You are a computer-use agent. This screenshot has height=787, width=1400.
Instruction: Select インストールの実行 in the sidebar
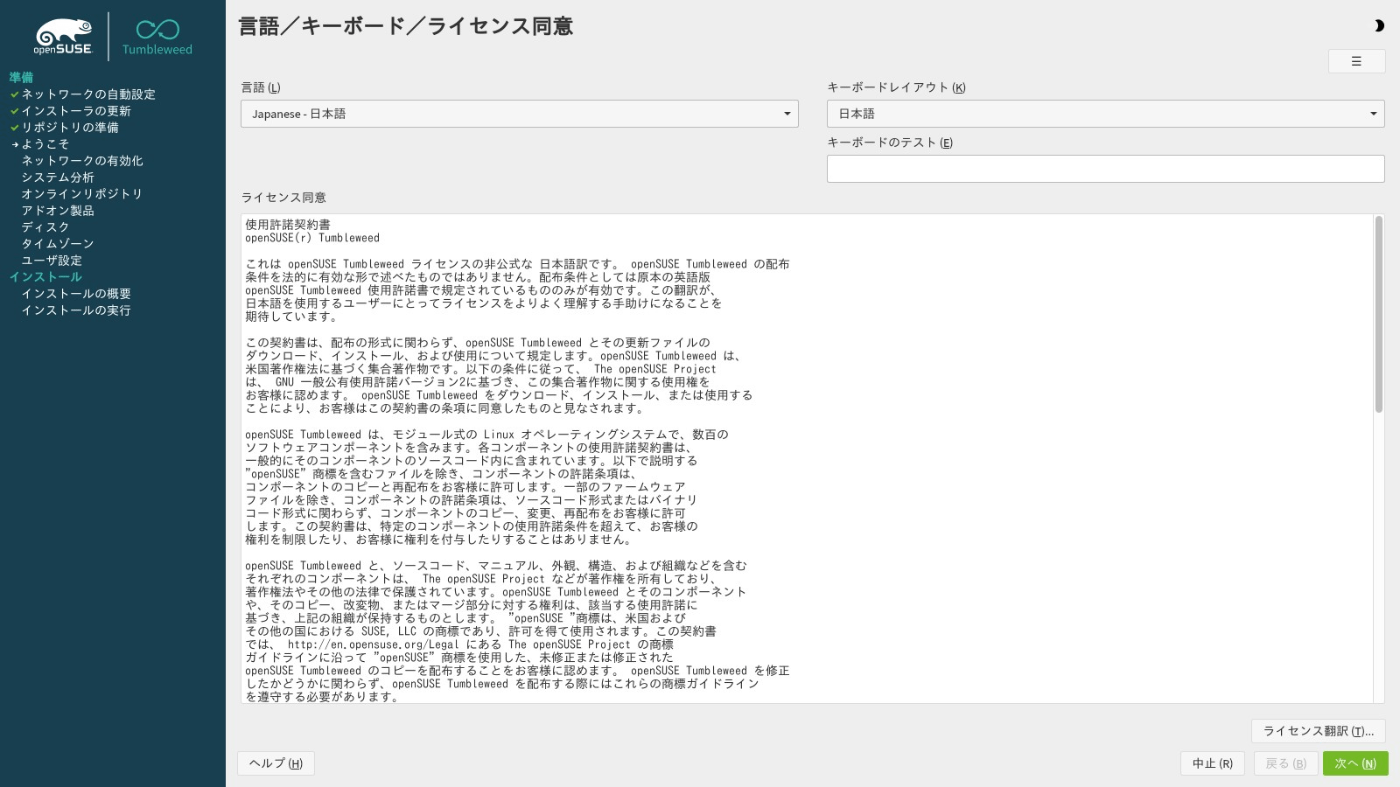pyautogui.click(x=76, y=310)
